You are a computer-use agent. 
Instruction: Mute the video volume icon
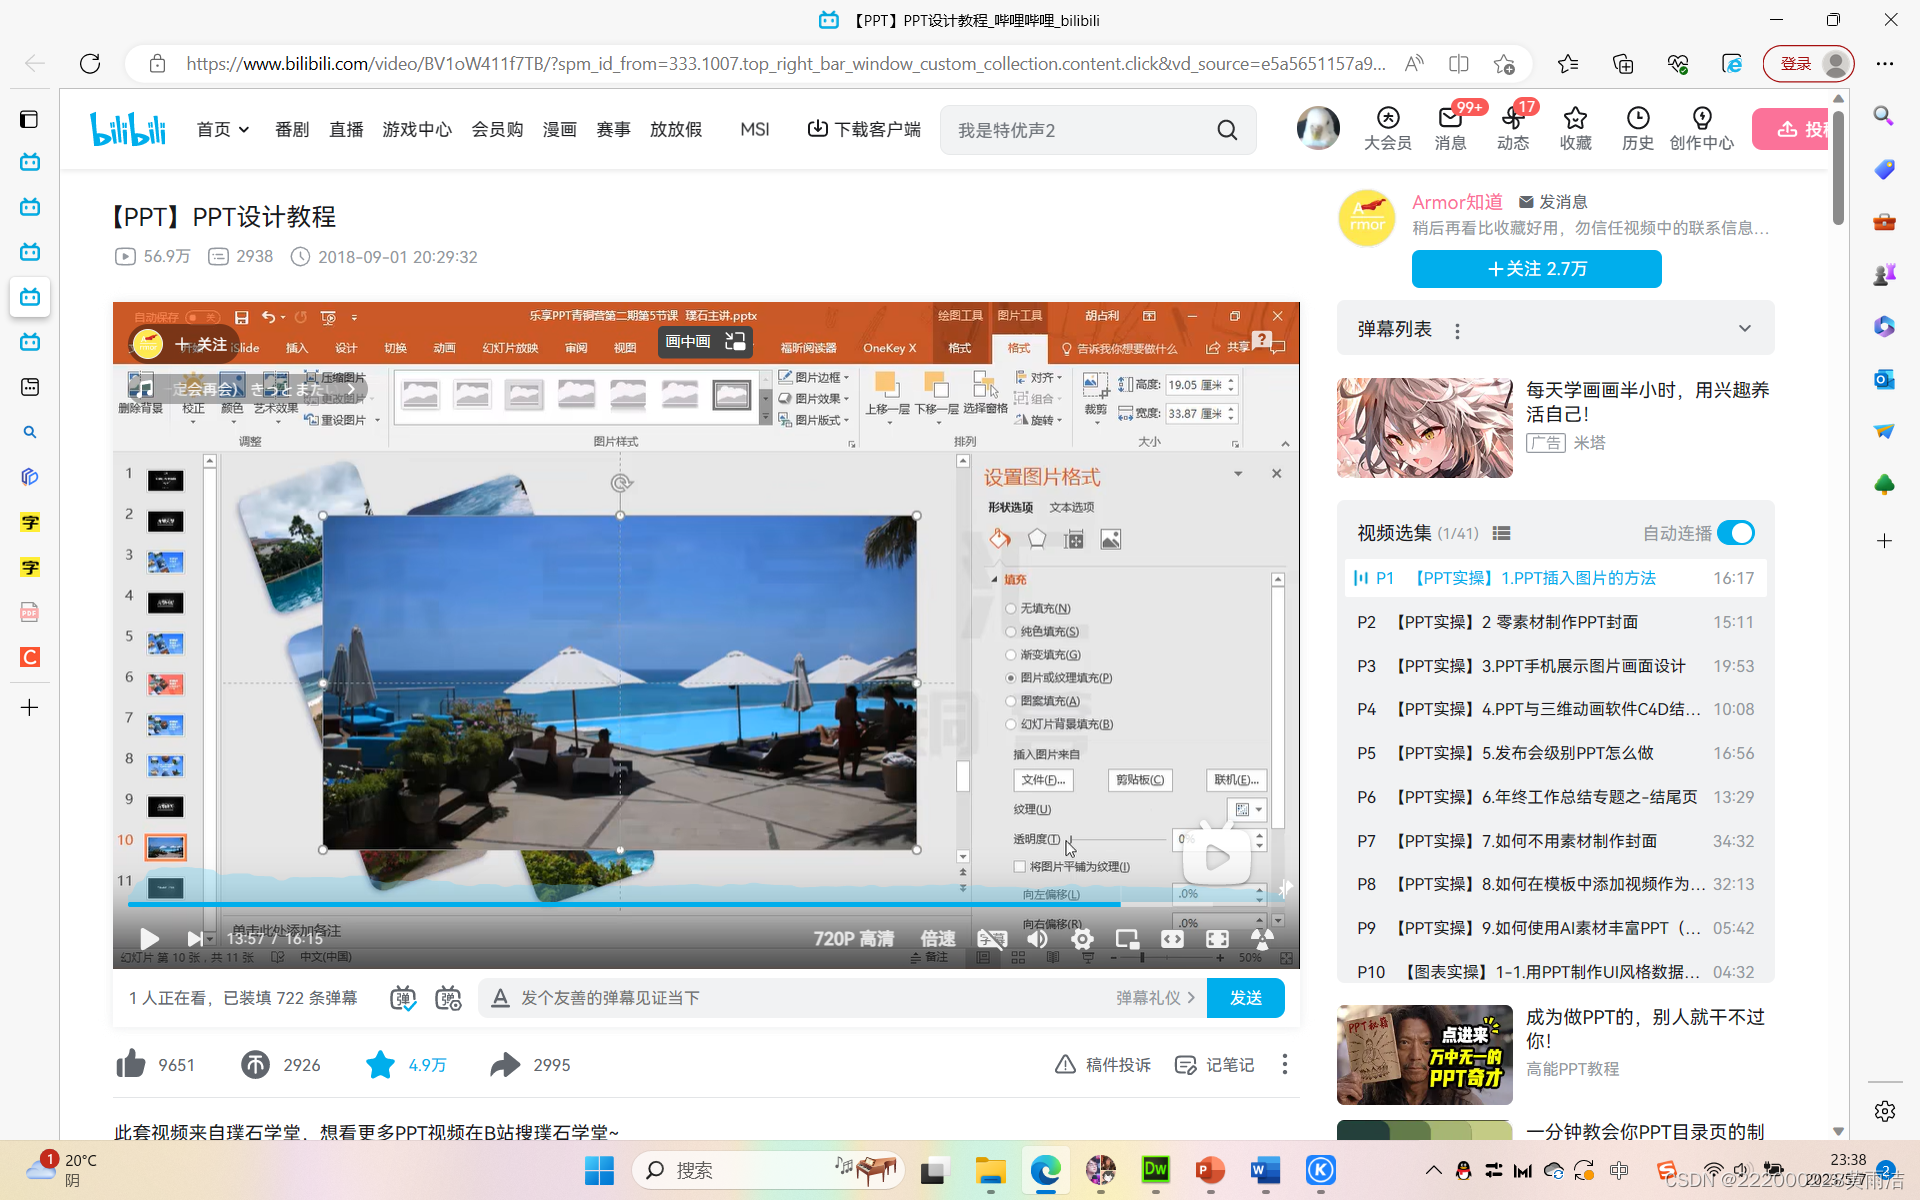tap(1038, 938)
